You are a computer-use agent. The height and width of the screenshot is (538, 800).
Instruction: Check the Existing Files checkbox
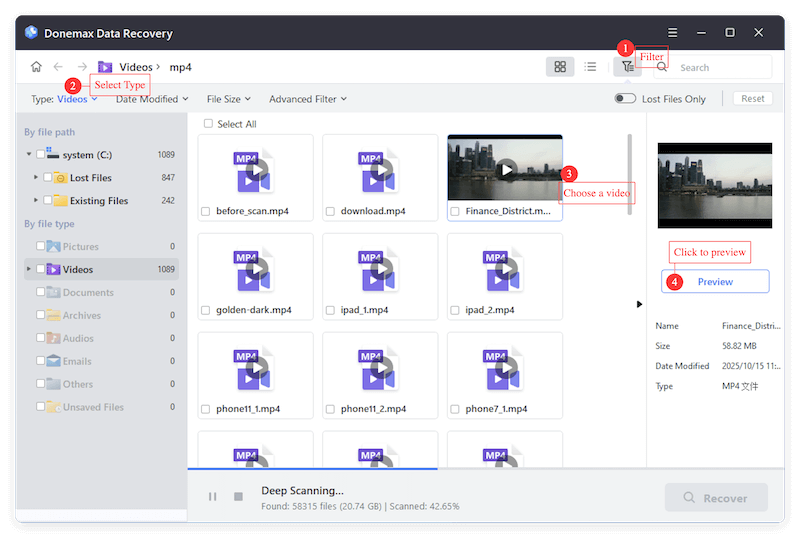click(48, 200)
